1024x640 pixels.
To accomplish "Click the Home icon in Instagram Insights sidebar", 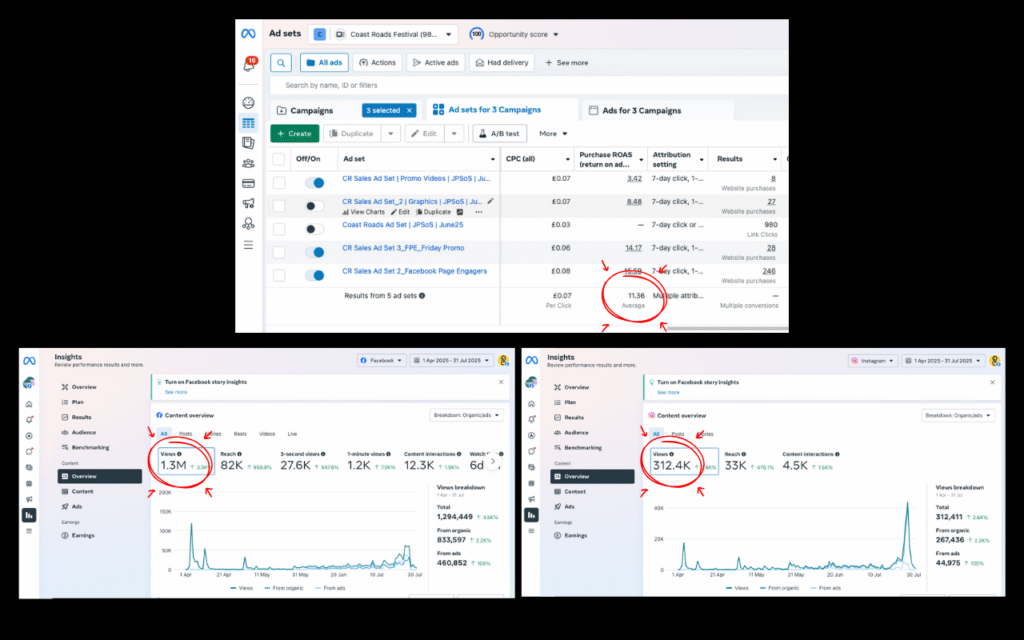I will click(531, 404).
